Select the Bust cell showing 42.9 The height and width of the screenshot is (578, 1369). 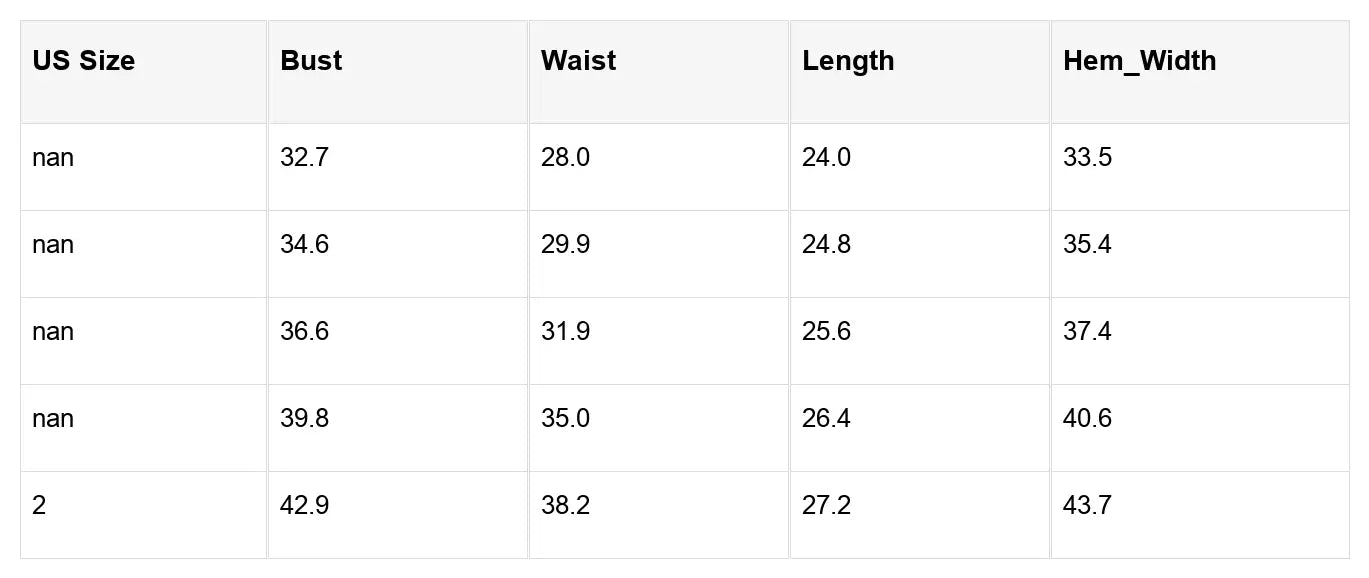(304, 506)
